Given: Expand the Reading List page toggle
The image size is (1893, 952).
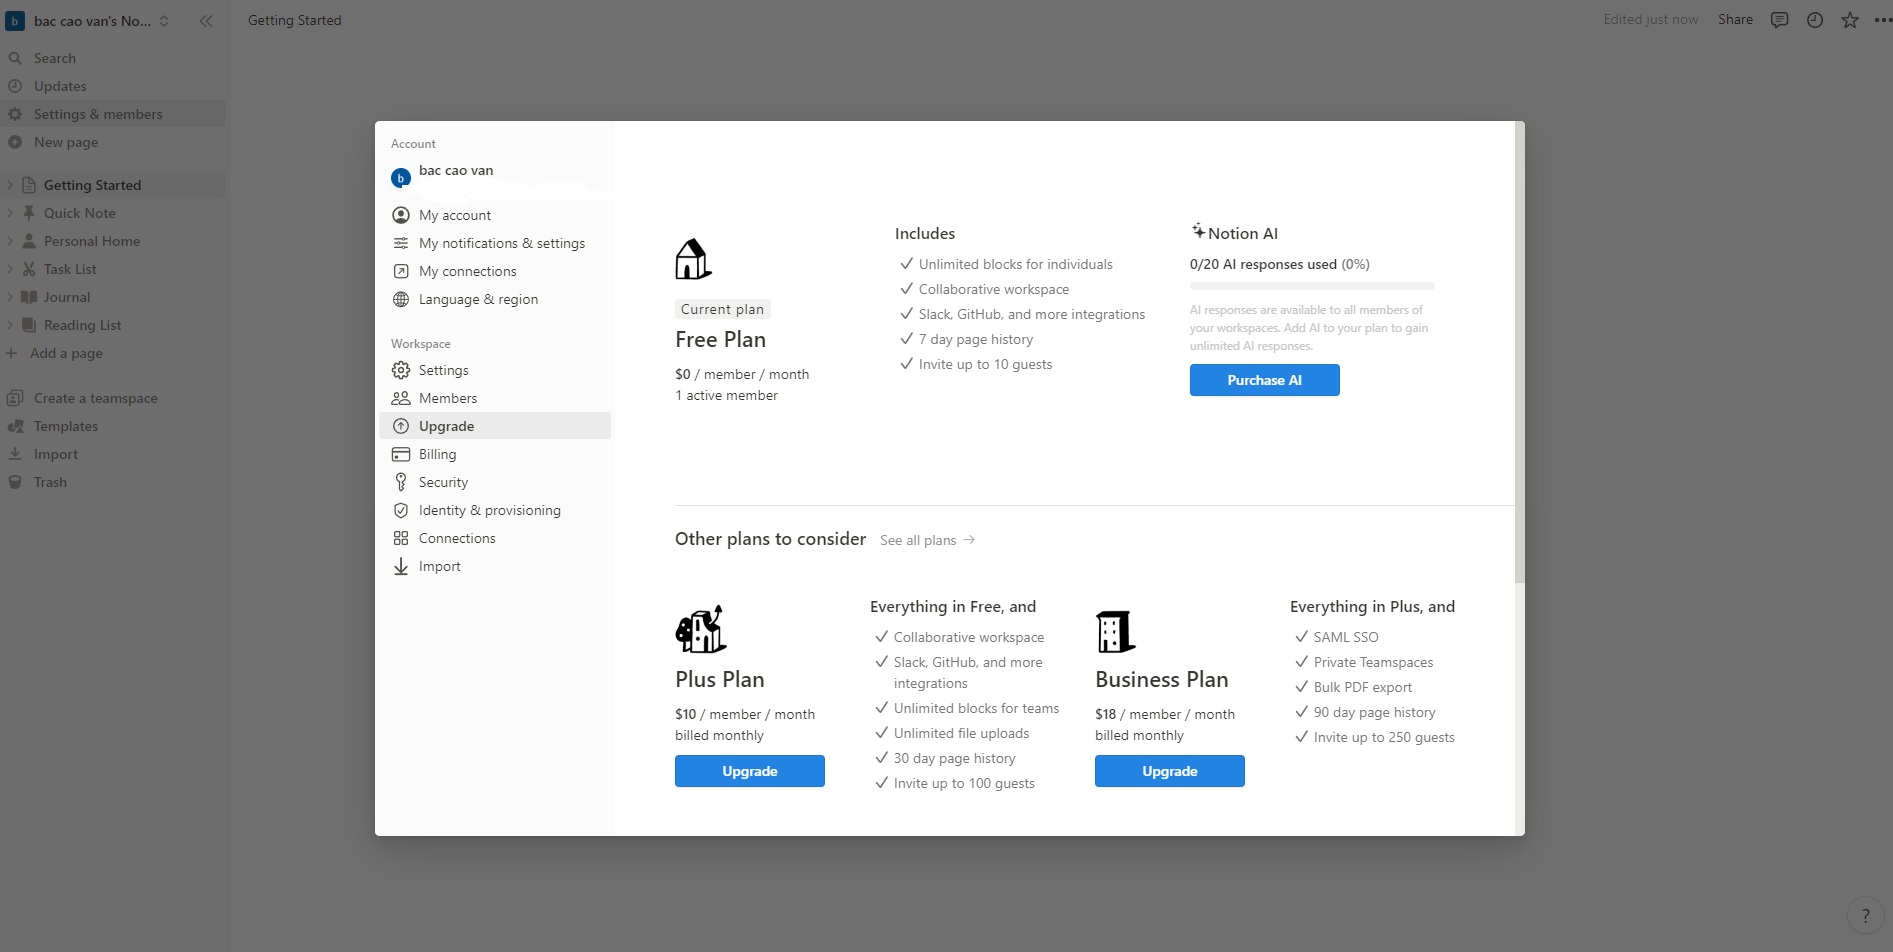Looking at the screenshot, I should (10, 325).
